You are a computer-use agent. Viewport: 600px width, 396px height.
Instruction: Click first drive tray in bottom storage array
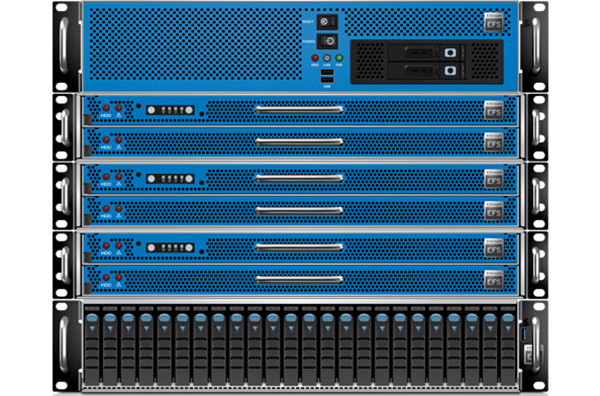click(92, 346)
